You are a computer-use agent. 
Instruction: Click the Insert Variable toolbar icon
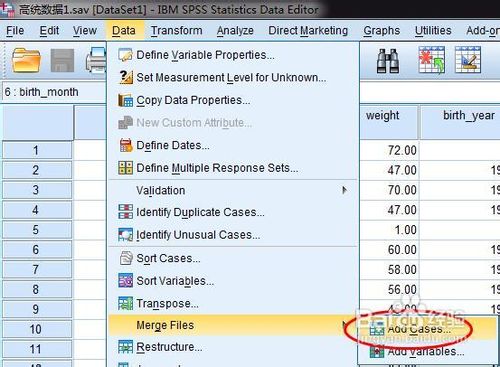[x=468, y=60]
